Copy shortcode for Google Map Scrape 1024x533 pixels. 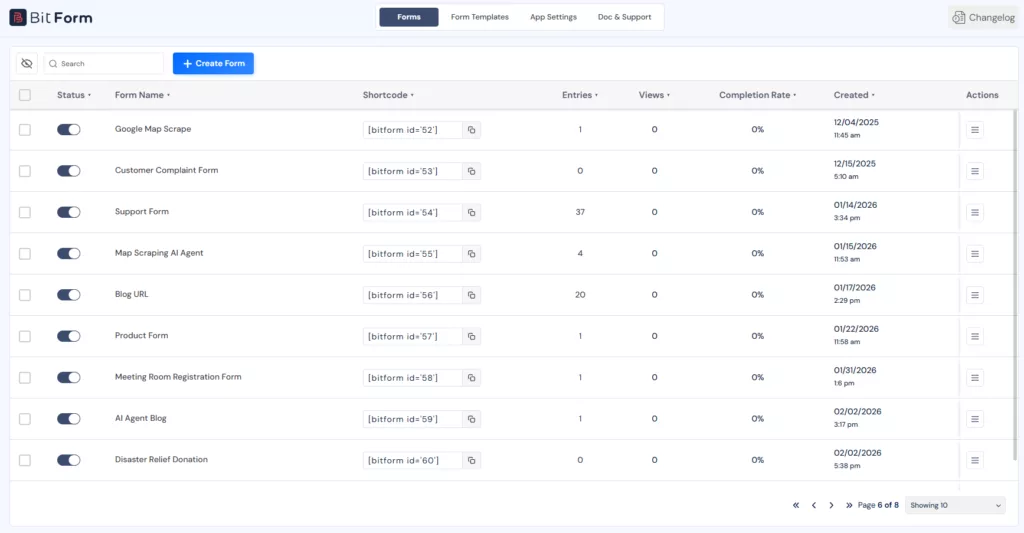pyautogui.click(x=472, y=130)
